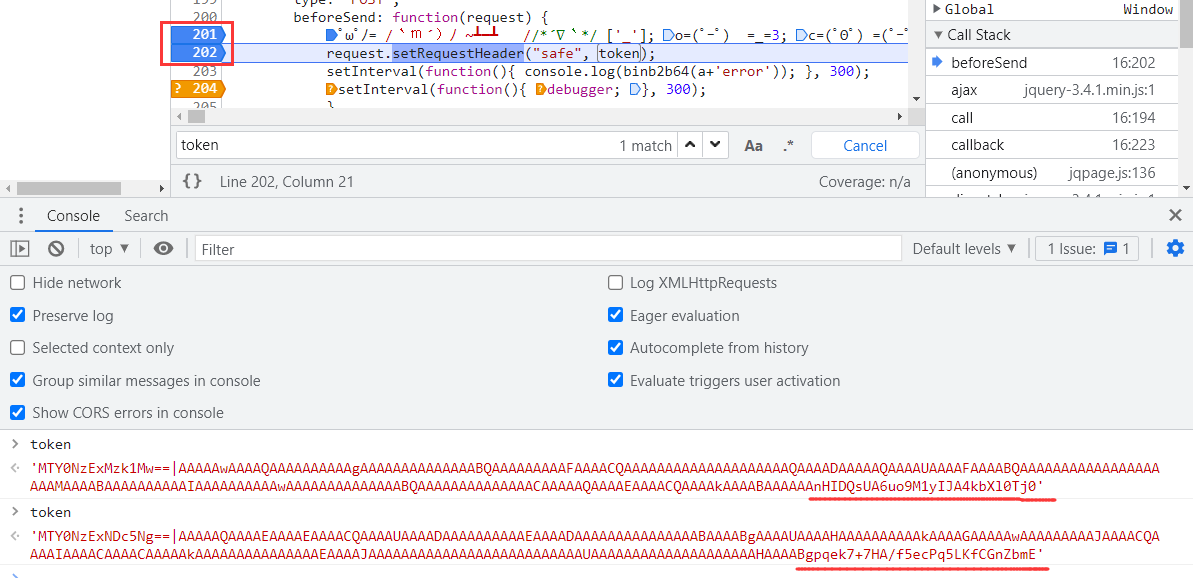This screenshot has width=1193, height=578.
Task: Go to previous search match arrow
Action: (x=690, y=145)
